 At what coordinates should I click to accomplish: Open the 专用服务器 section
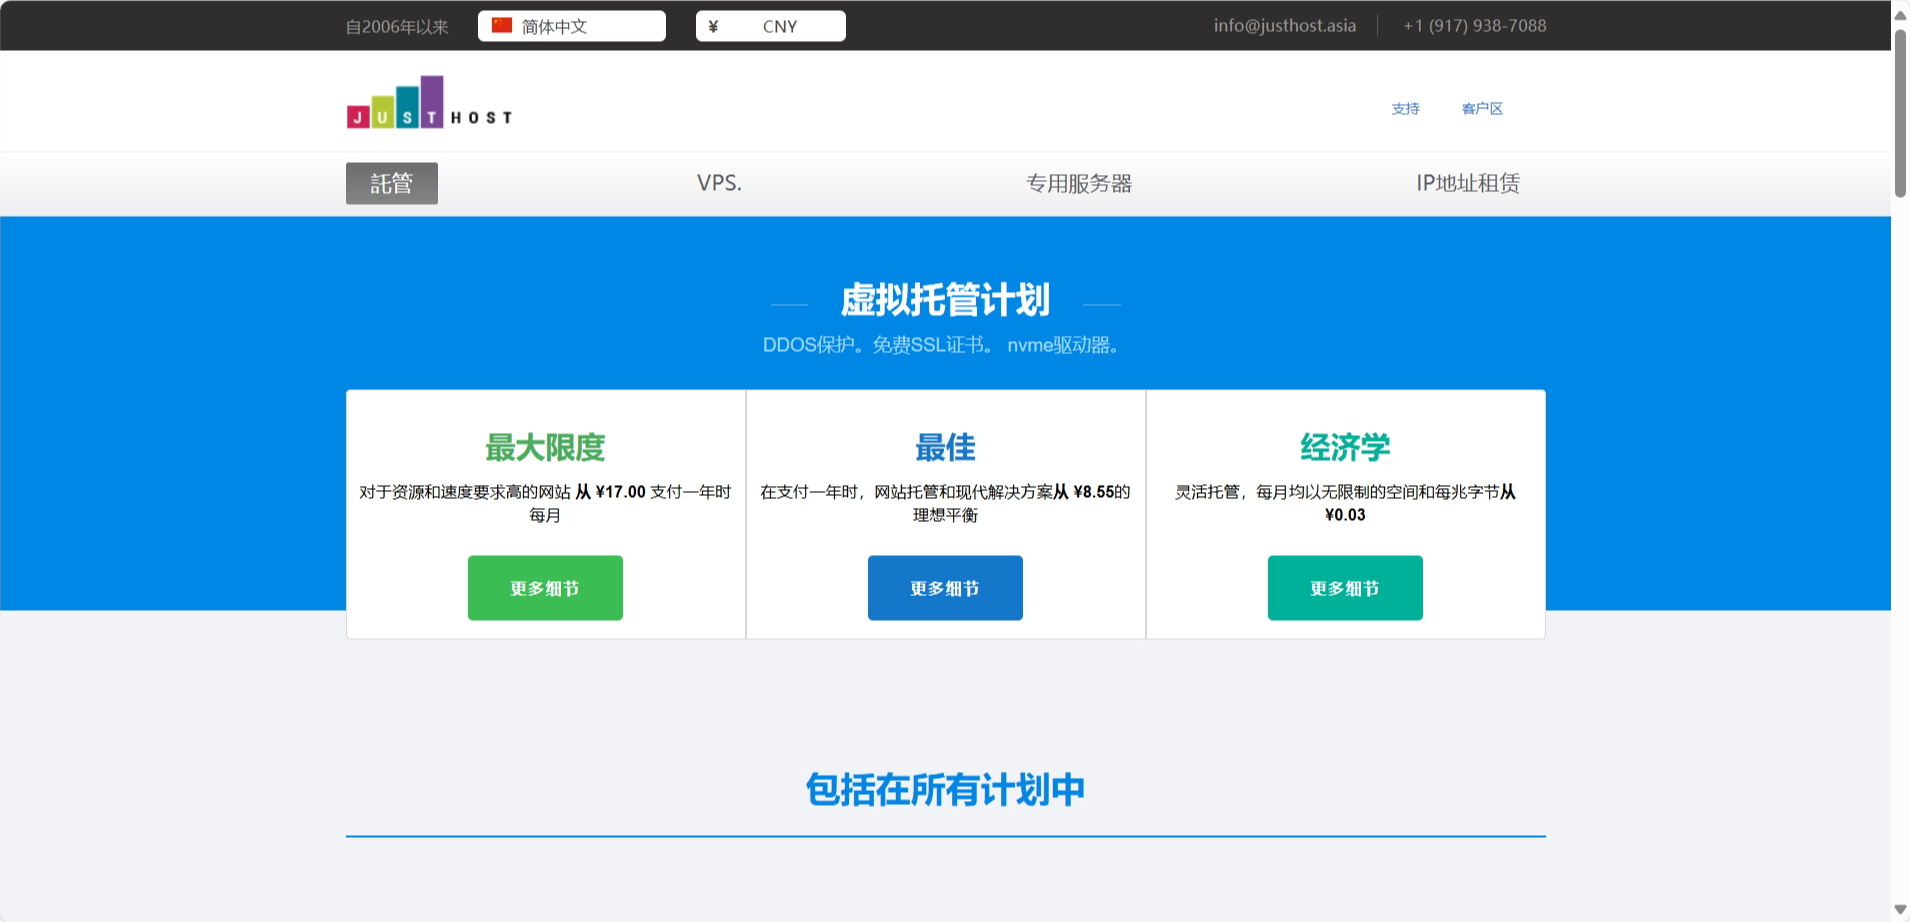[1080, 183]
